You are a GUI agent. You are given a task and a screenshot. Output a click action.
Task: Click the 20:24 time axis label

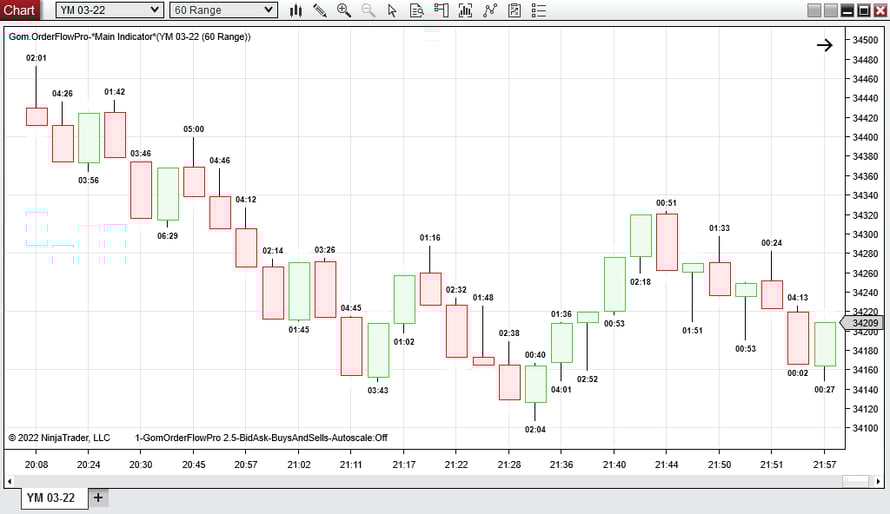click(x=89, y=465)
